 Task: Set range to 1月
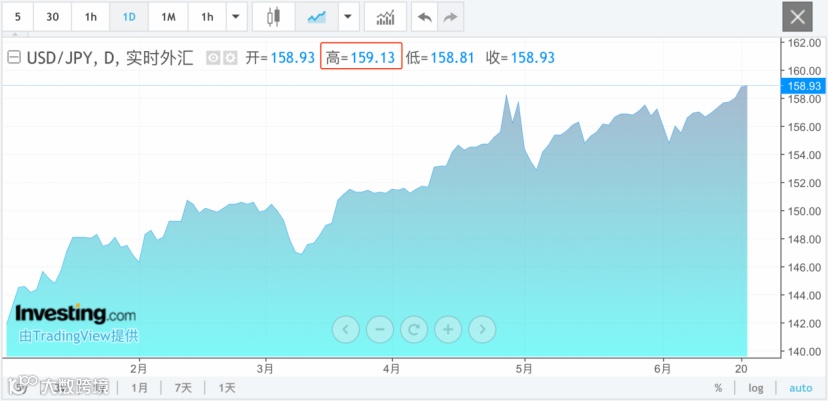139,388
